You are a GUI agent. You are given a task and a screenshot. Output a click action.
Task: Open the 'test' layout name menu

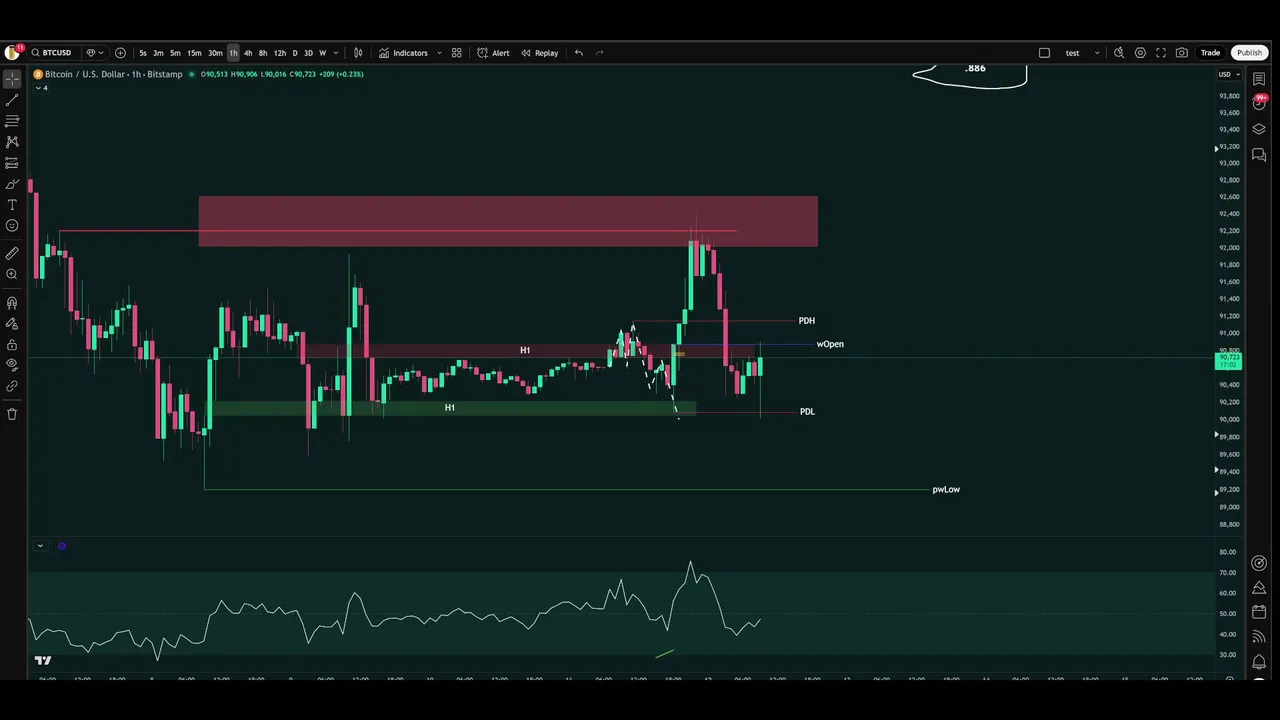click(1072, 53)
